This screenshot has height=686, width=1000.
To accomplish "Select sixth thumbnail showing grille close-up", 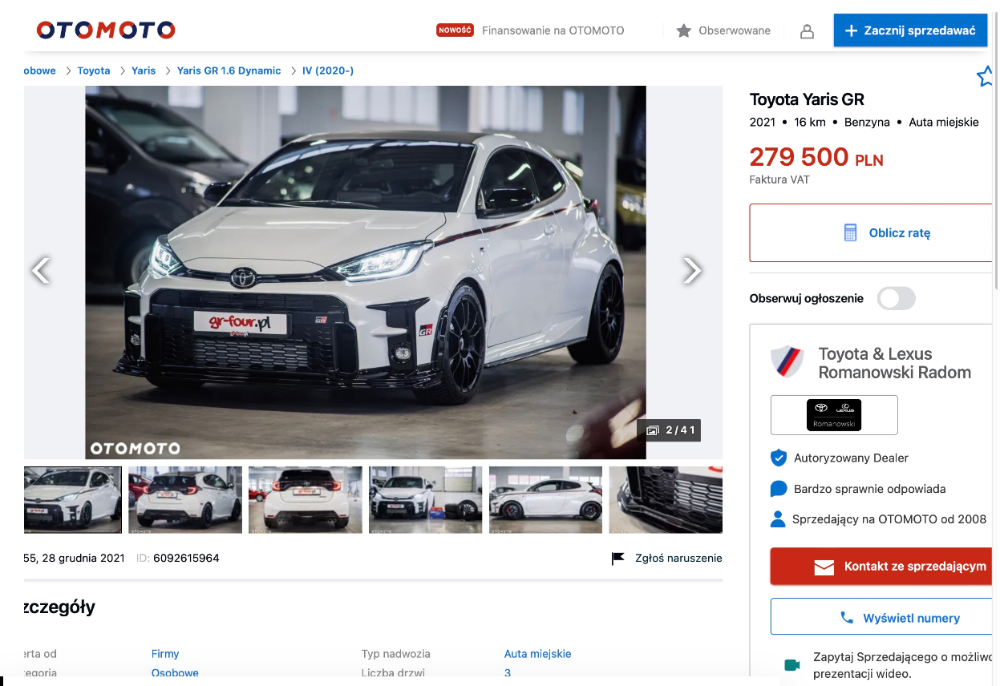I will (x=666, y=499).
